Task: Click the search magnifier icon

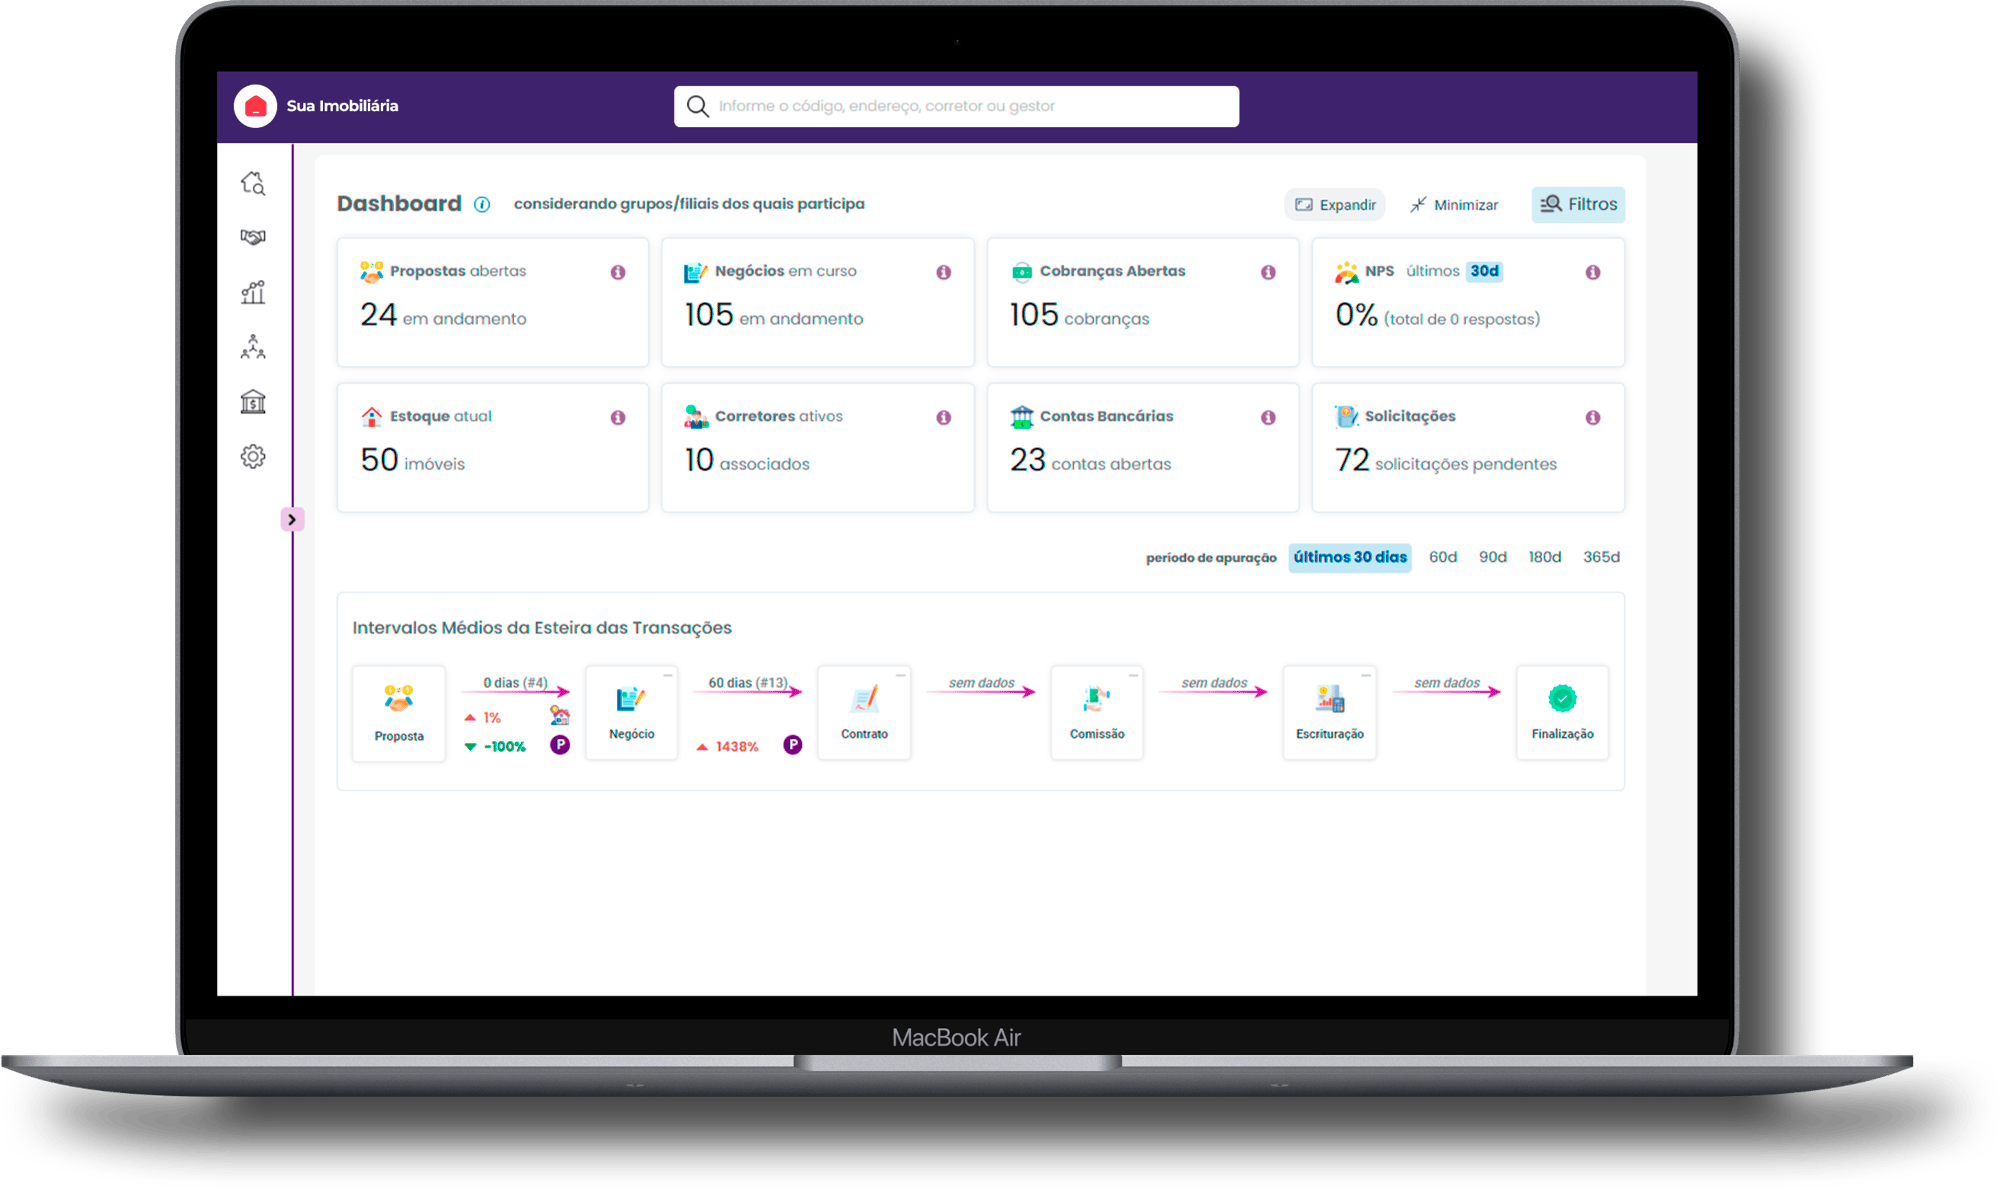Action: pyautogui.click(x=698, y=106)
